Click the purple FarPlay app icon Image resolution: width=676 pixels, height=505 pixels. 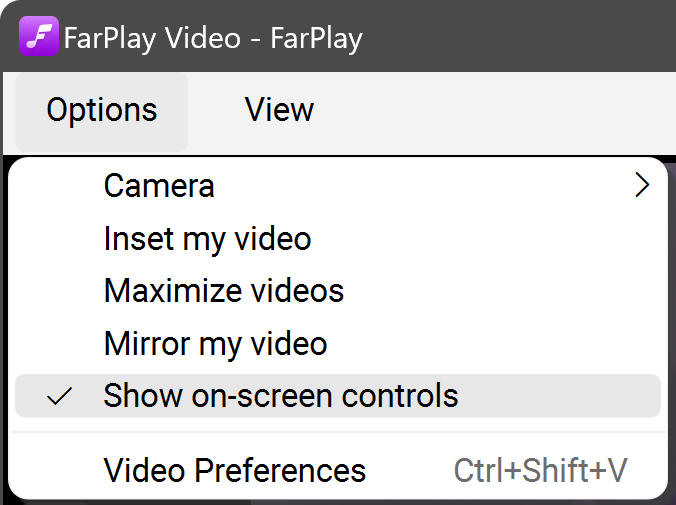(x=38, y=37)
